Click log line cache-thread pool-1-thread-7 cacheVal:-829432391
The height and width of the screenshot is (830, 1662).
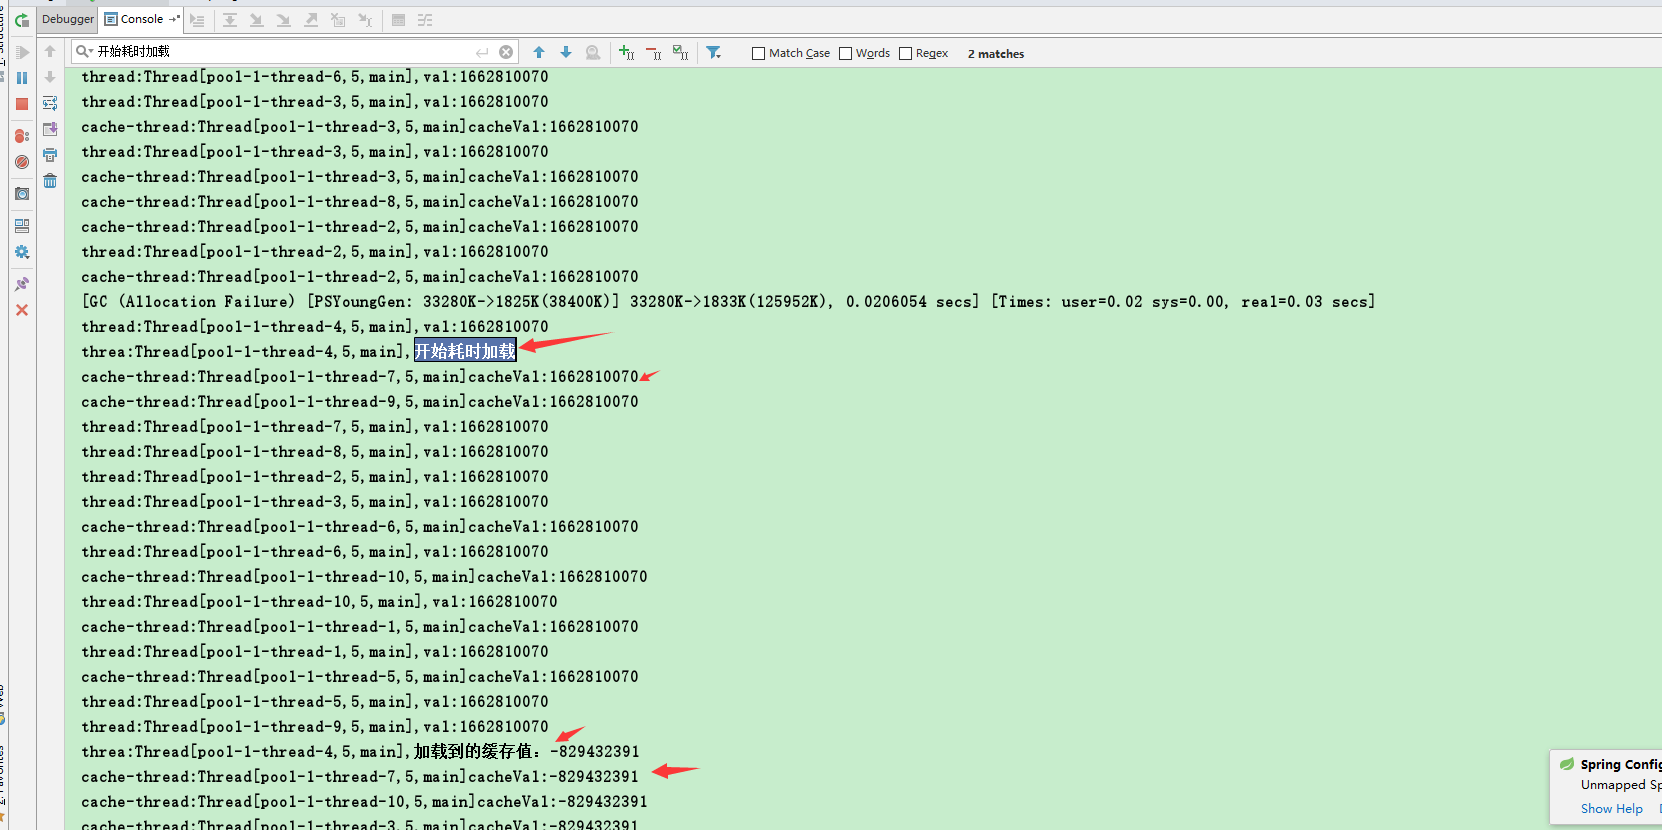tap(360, 776)
